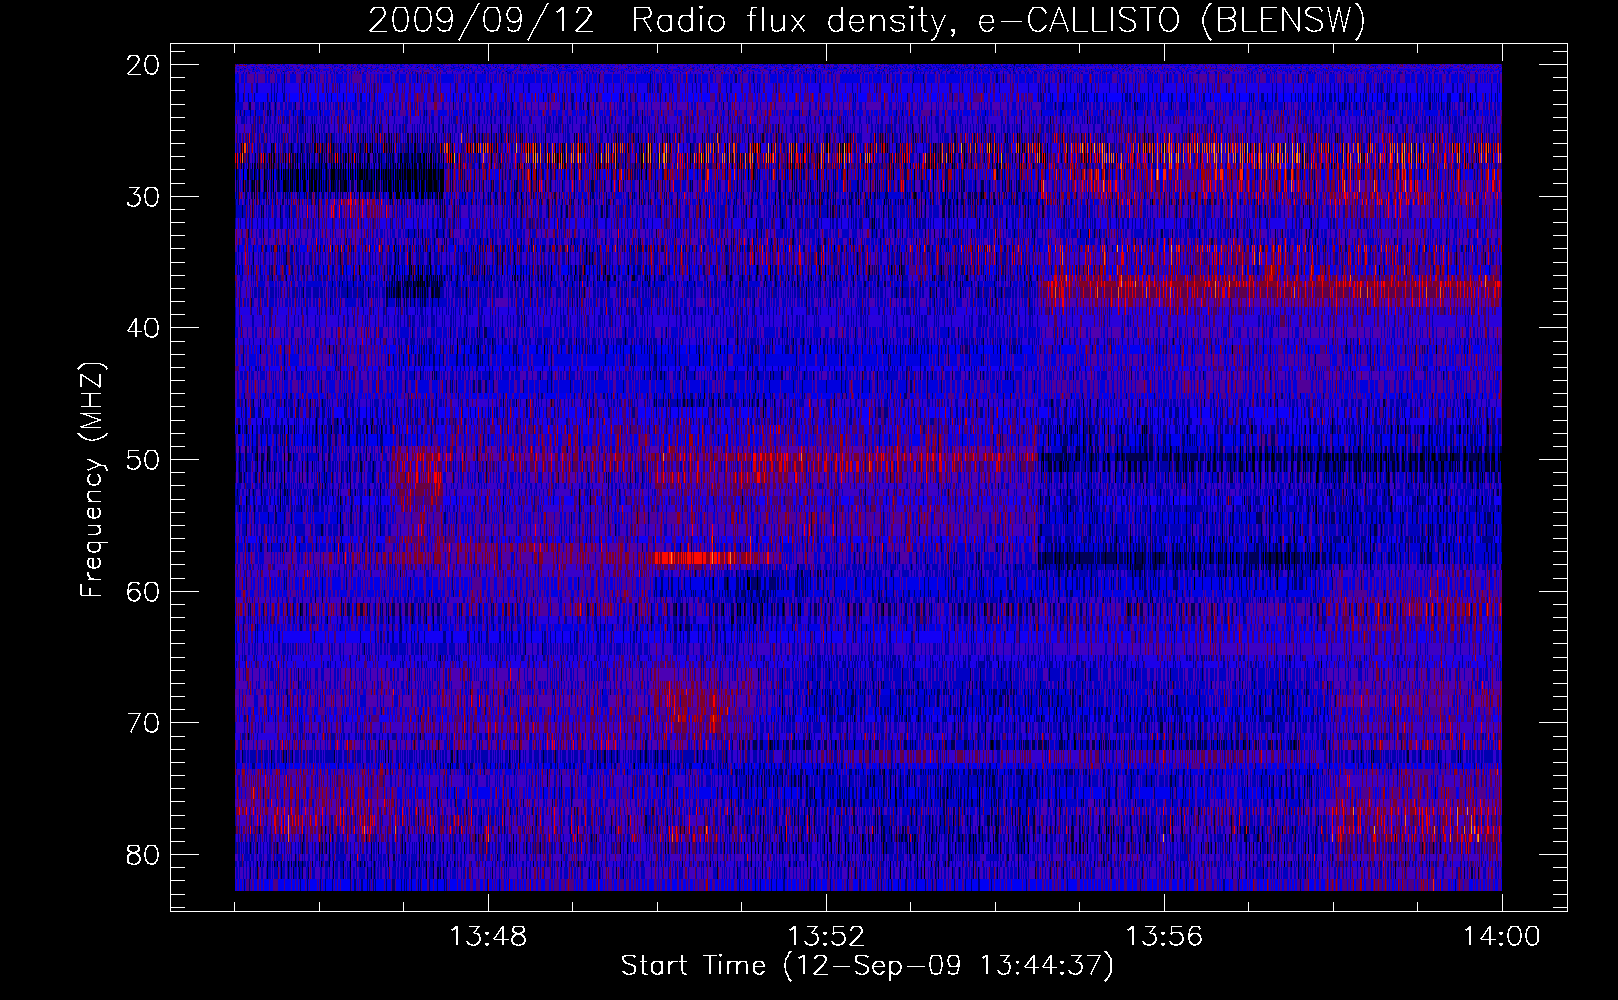1618x1000 pixels.
Task: Click the 13:52 time tick label
Action: (826, 937)
